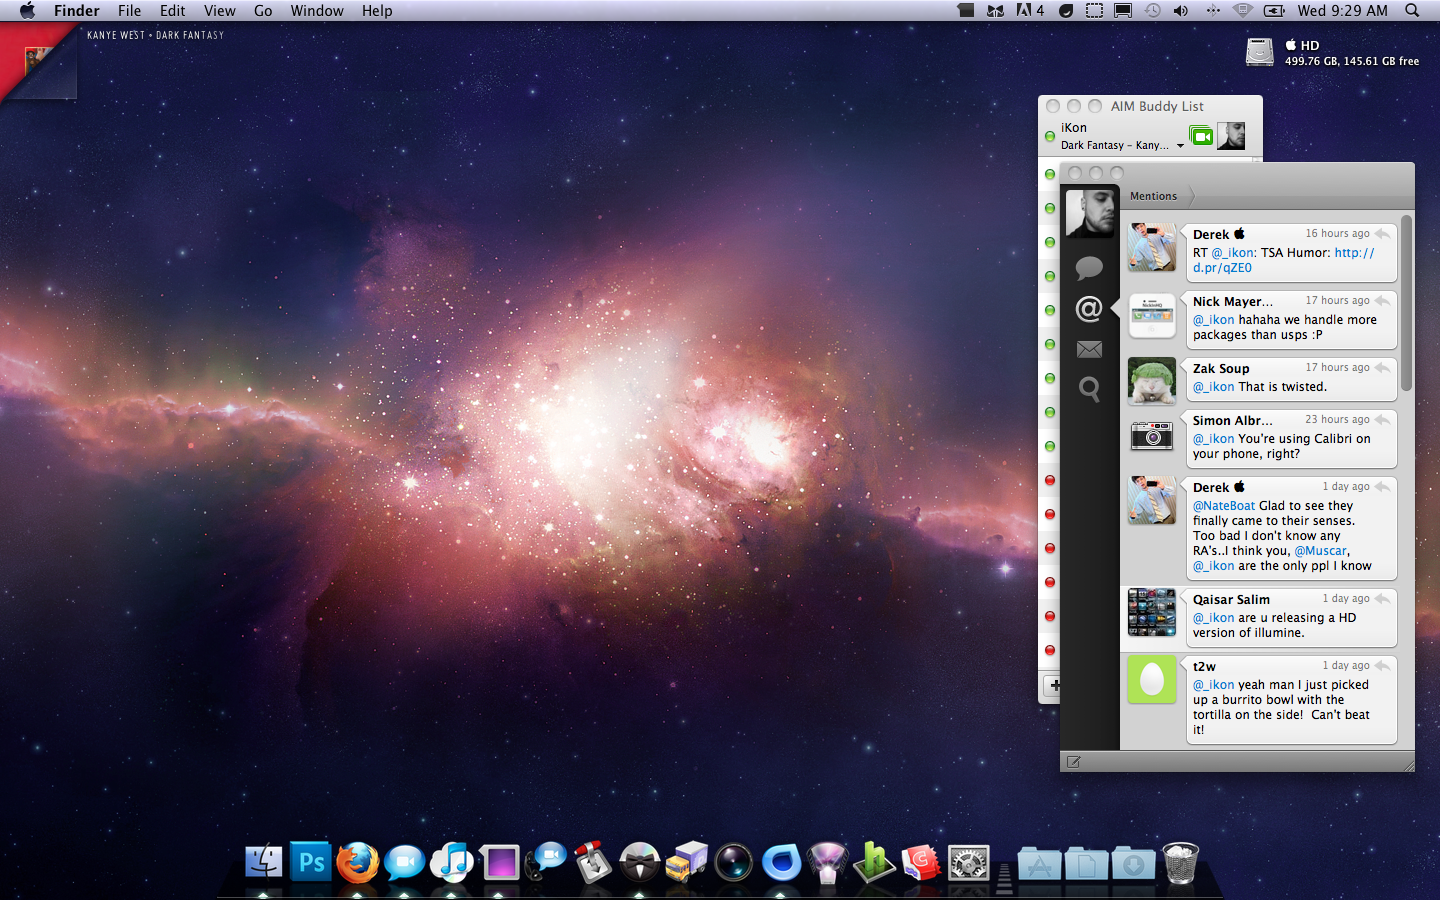Click the Adobe updater icon showing 4
The height and width of the screenshot is (900, 1440).
click(1030, 11)
